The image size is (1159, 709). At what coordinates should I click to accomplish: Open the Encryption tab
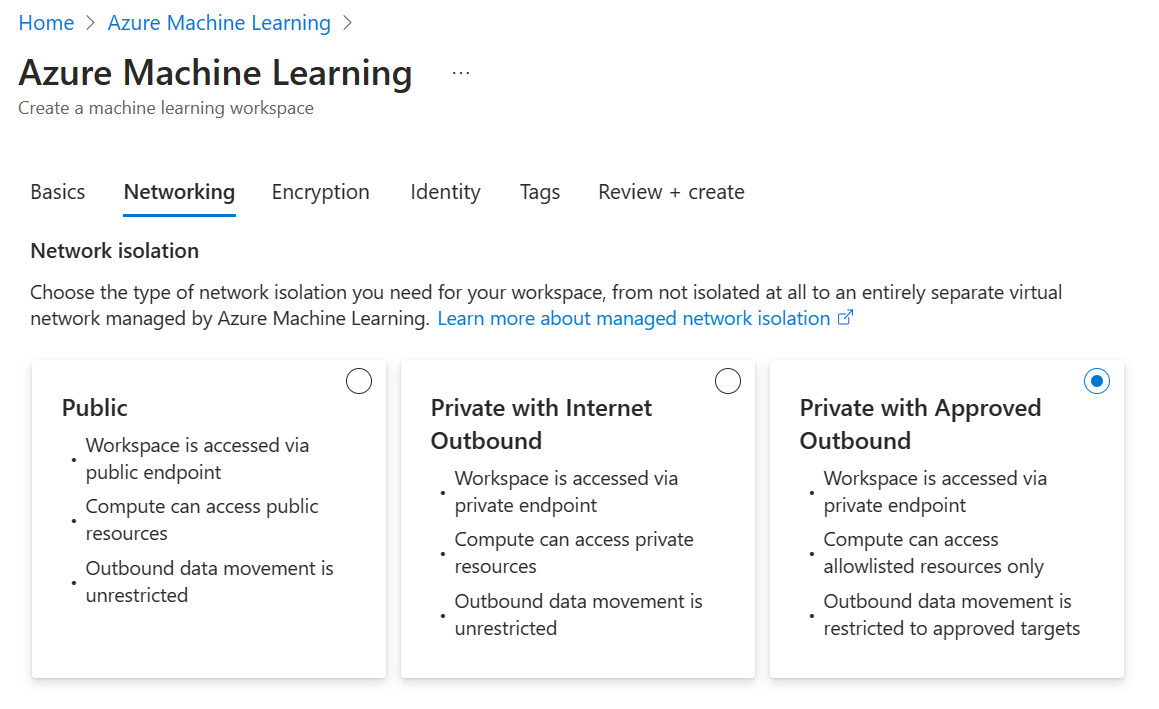click(x=320, y=192)
